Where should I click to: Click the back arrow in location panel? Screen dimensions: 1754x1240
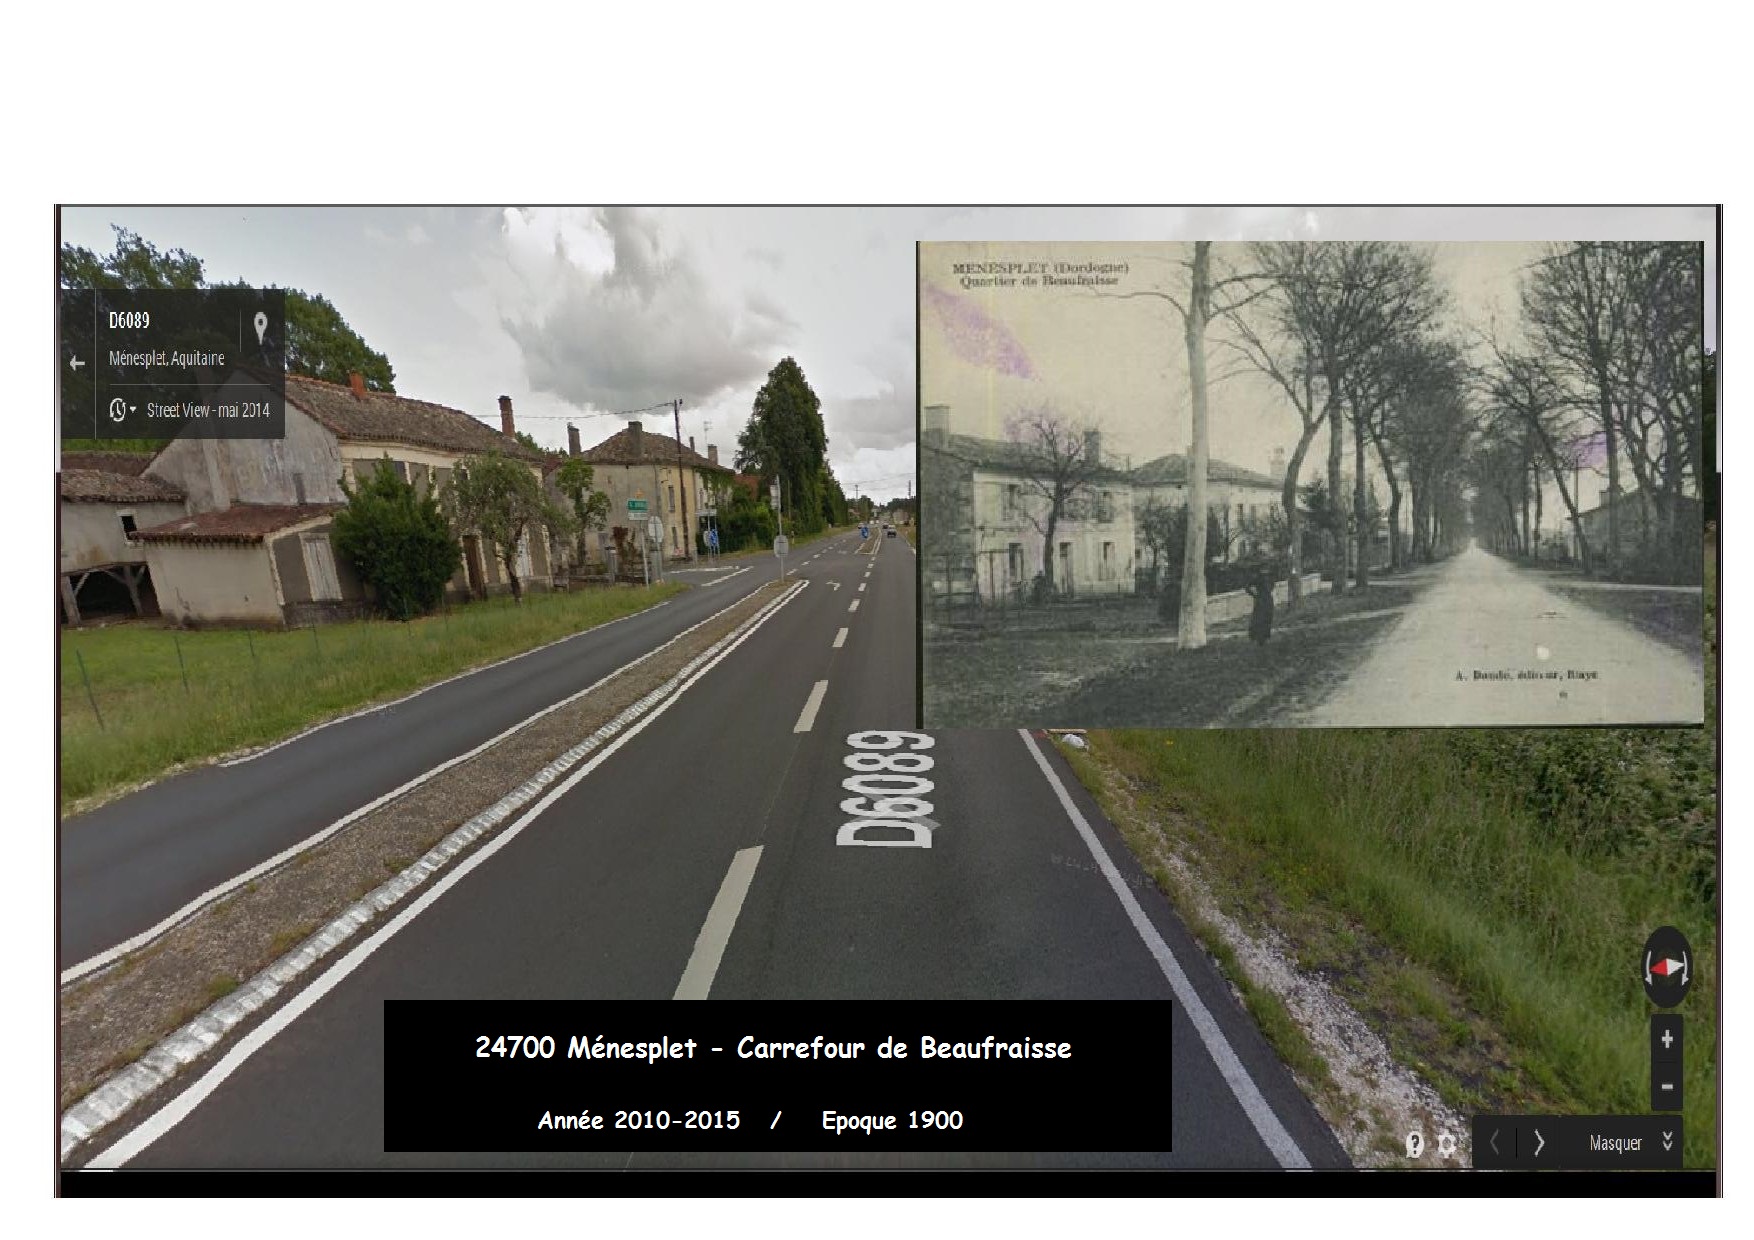77,363
